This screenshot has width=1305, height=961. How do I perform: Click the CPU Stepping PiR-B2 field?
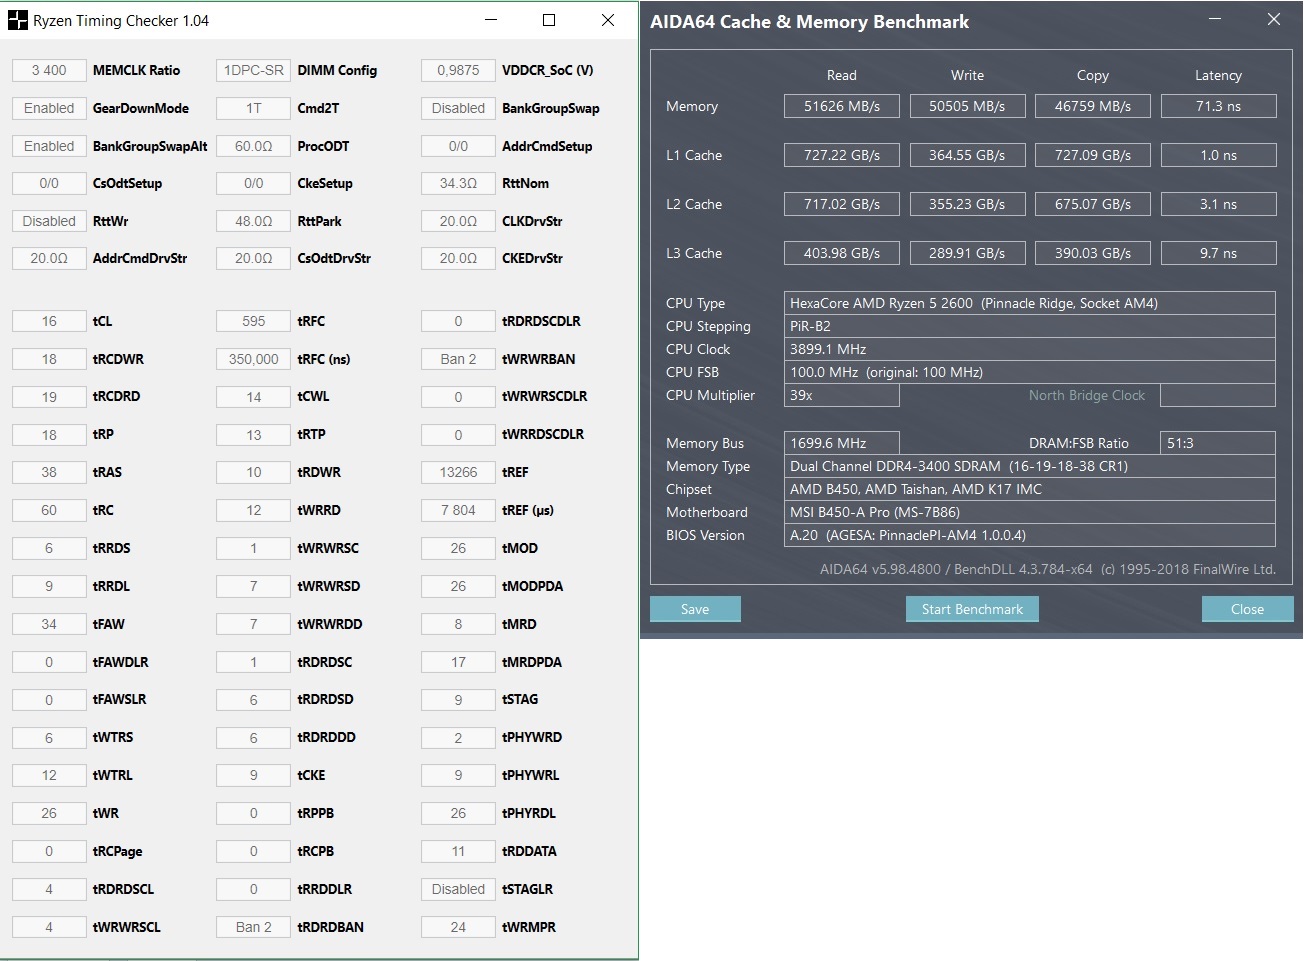(1030, 326)
